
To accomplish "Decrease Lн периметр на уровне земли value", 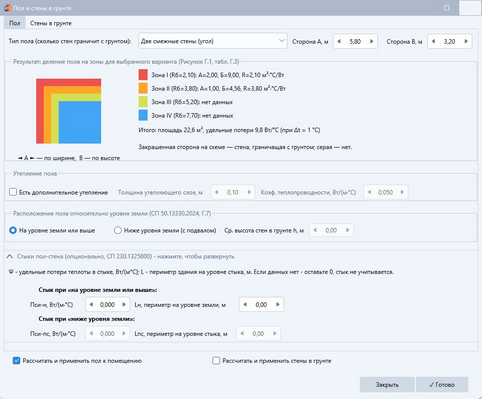I will coord(245,304).
